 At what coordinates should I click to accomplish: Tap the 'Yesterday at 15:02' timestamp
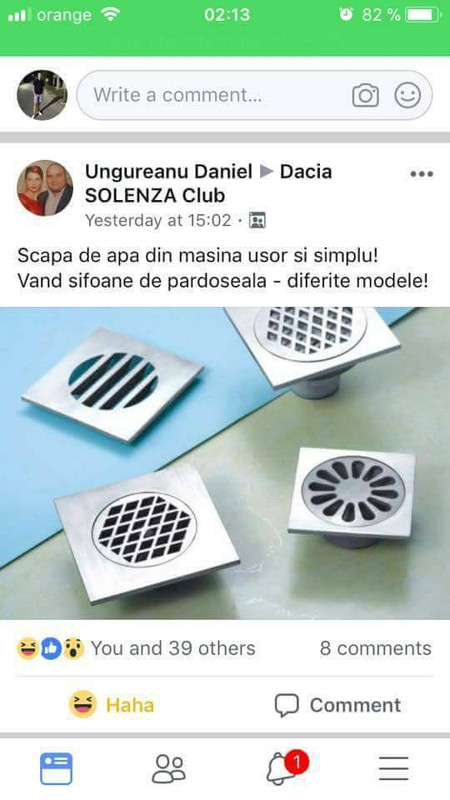coord(158,220)
